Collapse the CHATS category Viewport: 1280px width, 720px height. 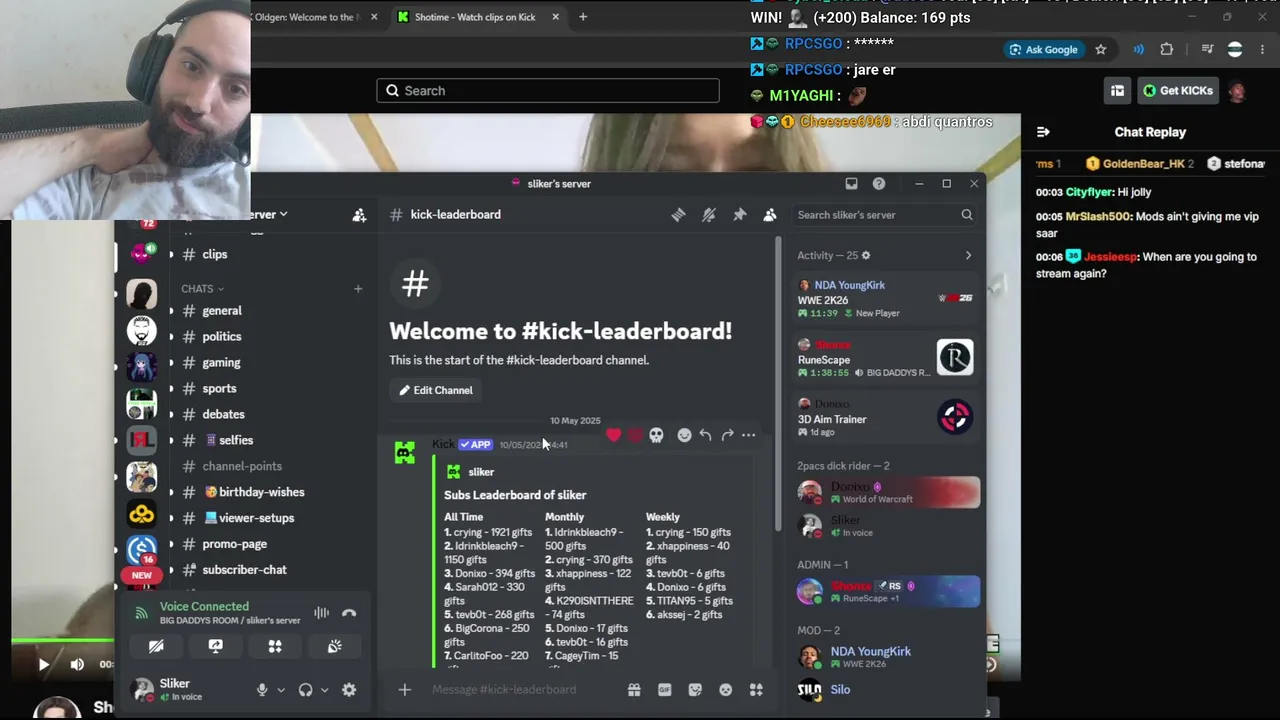203,289
